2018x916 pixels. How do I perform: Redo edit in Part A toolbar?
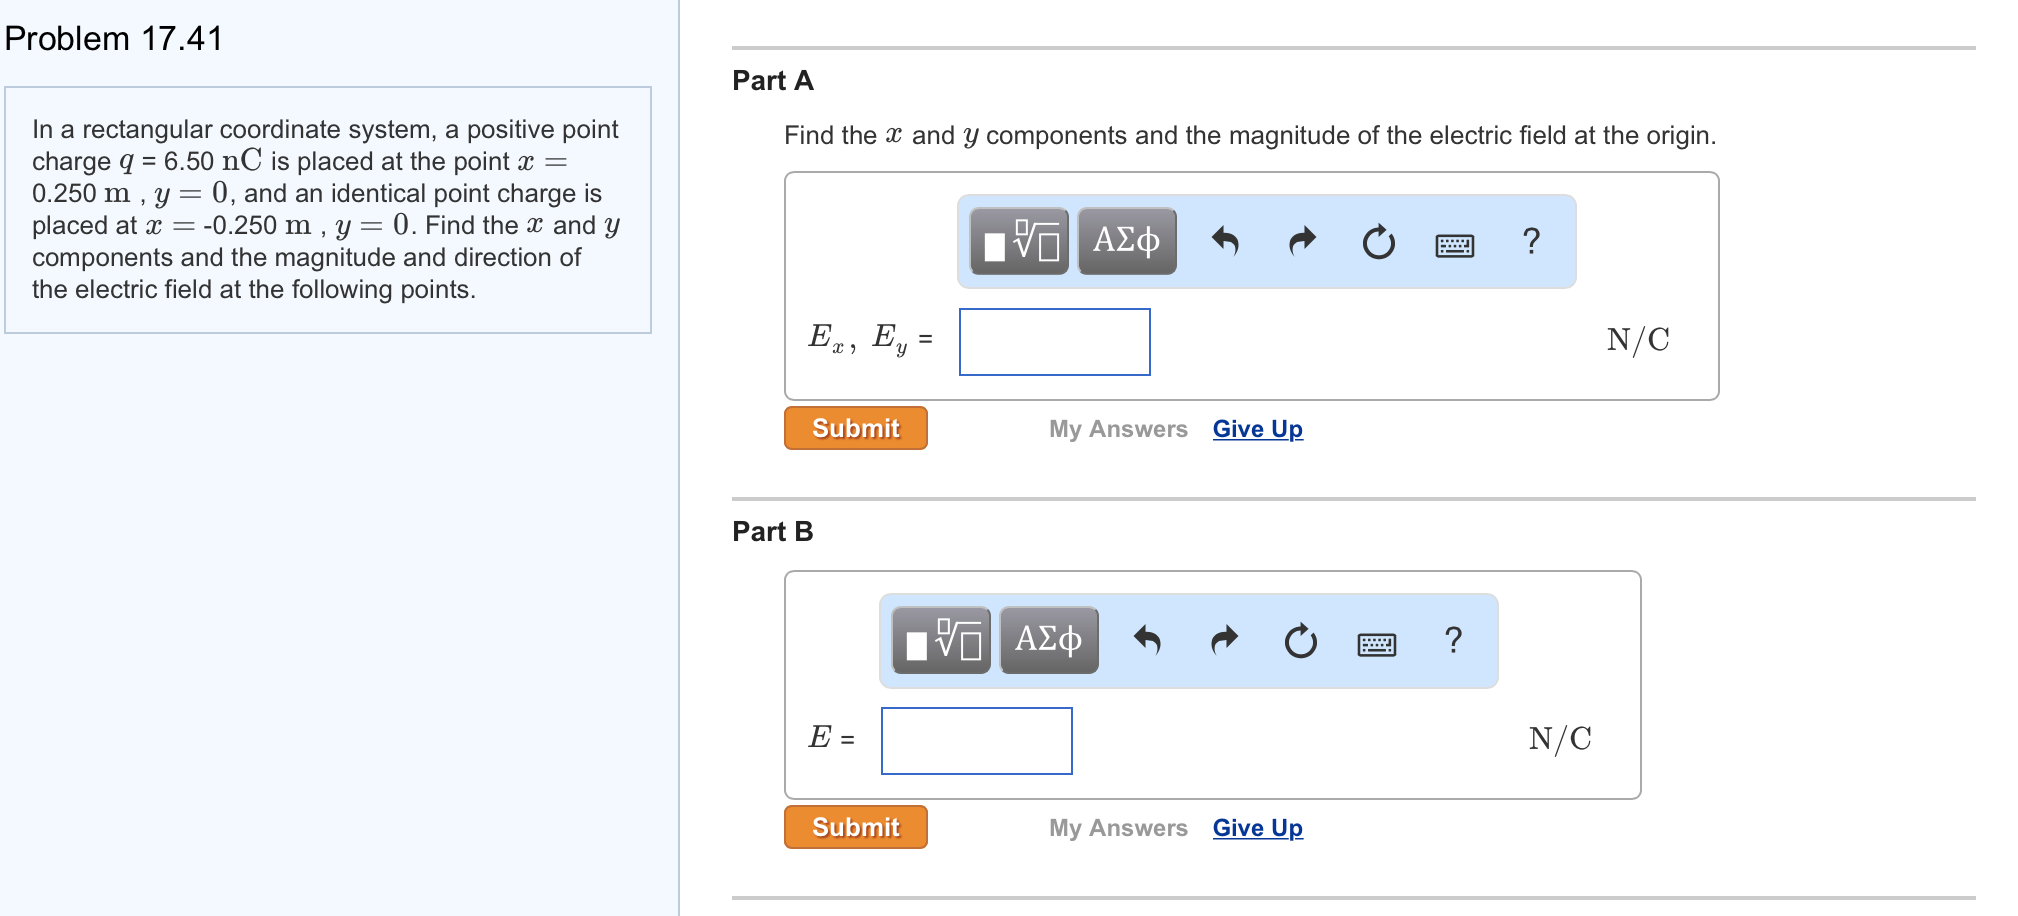tap(1302, 241)
